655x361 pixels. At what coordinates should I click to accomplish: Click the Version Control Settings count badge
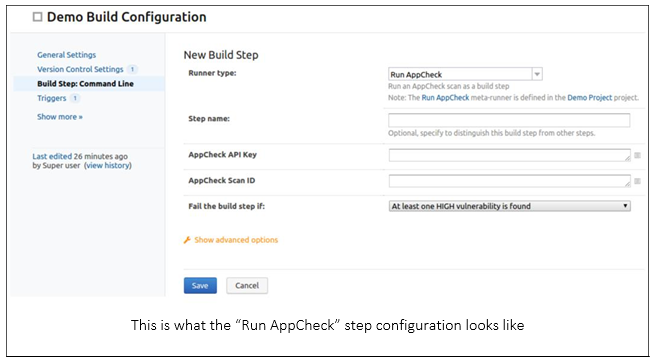pos(132,69)
